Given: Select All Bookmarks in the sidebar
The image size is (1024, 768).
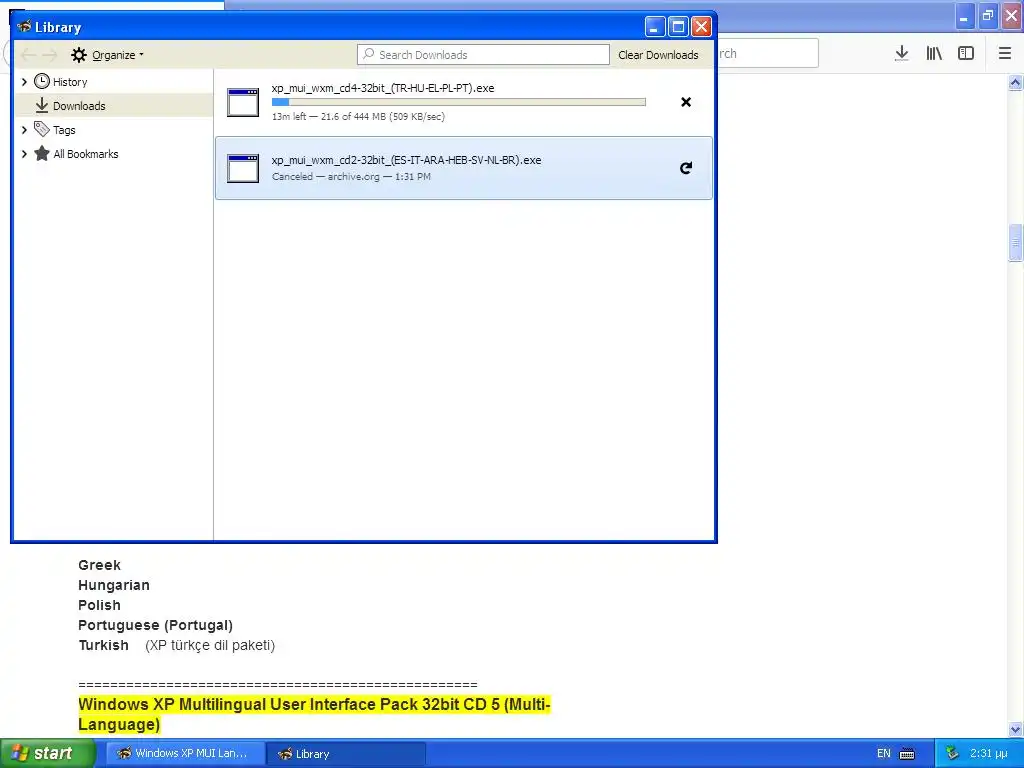Looking at the screenshot, I should click(x=86, y=154).
